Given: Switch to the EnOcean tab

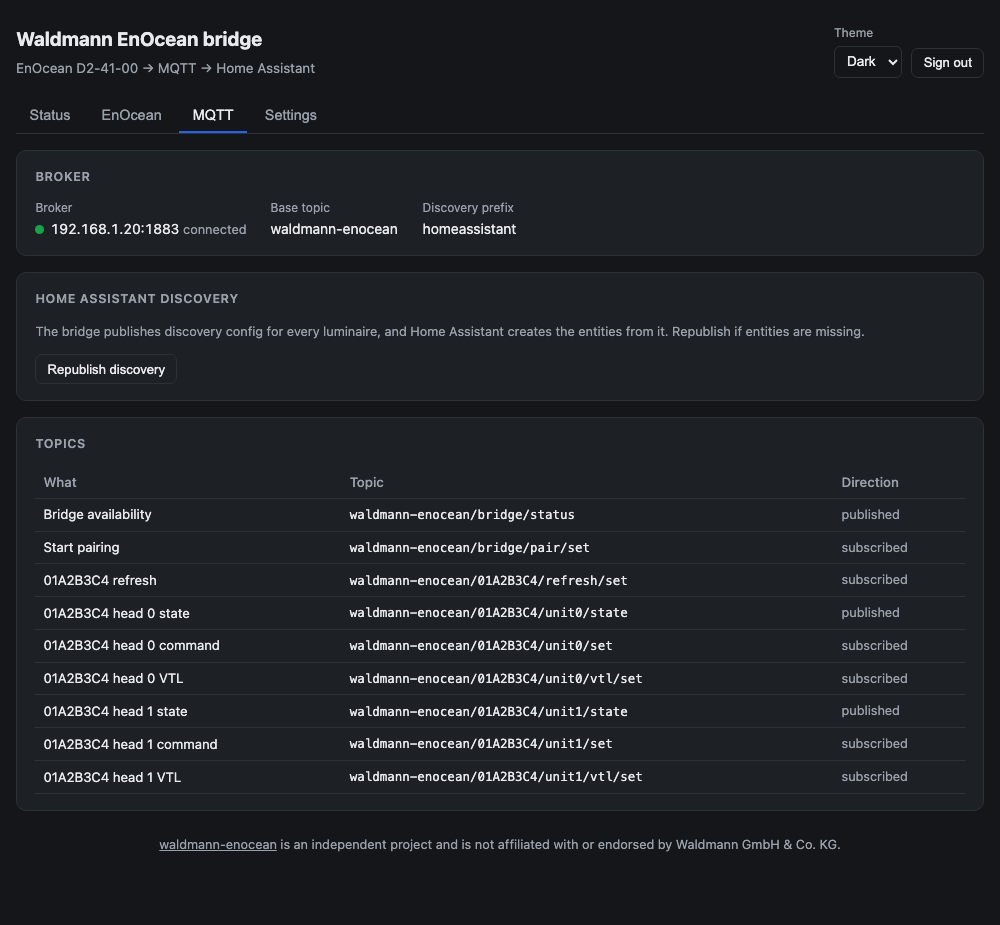Looking at the screenshot, I should (x=131, y=115).
